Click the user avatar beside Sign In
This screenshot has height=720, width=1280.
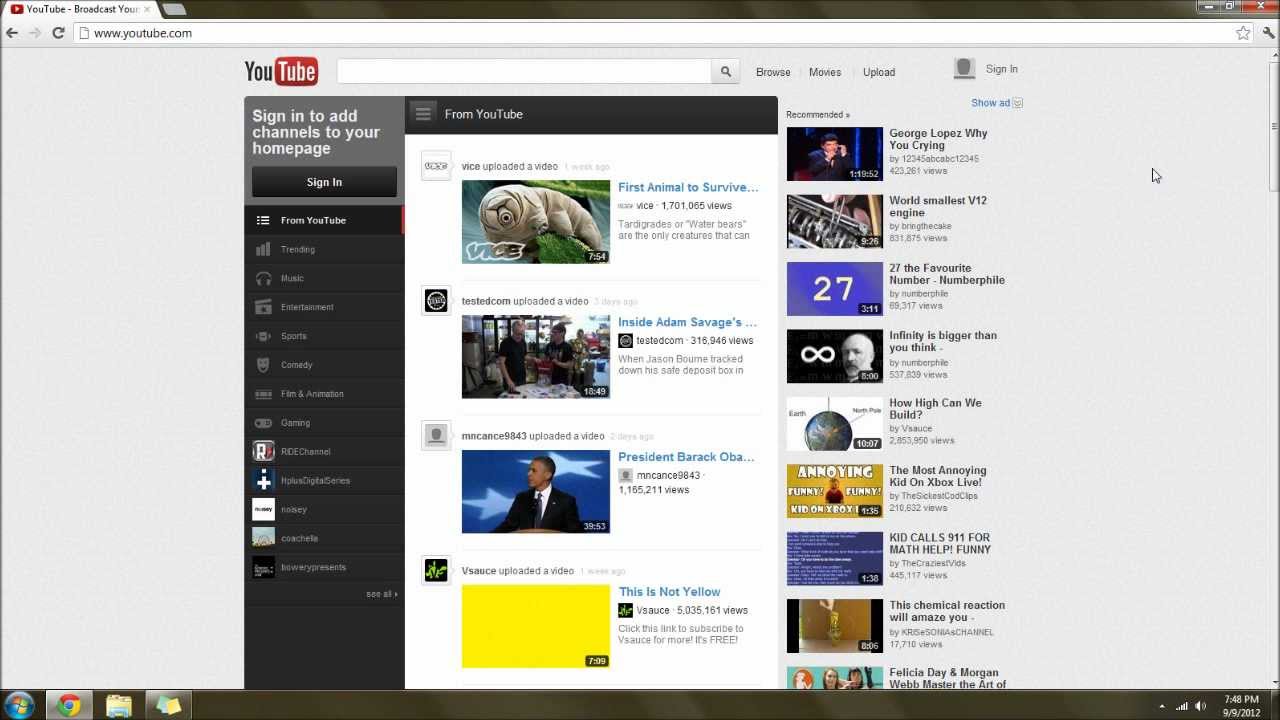tap(964, 68)
